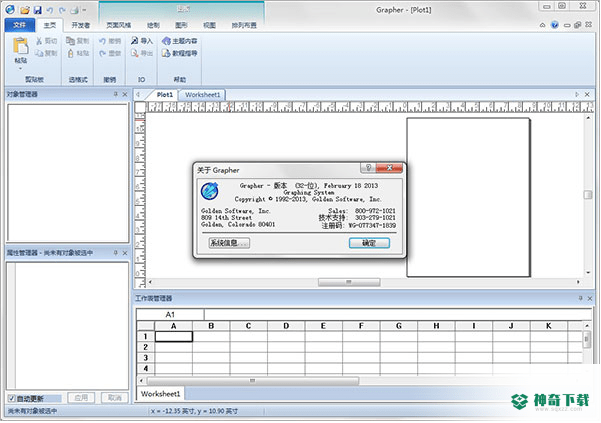The height and width of the screenshot is (423, 601).
Task: Close the About Grapher dialog with red X
Action: (x=389, y=167)
